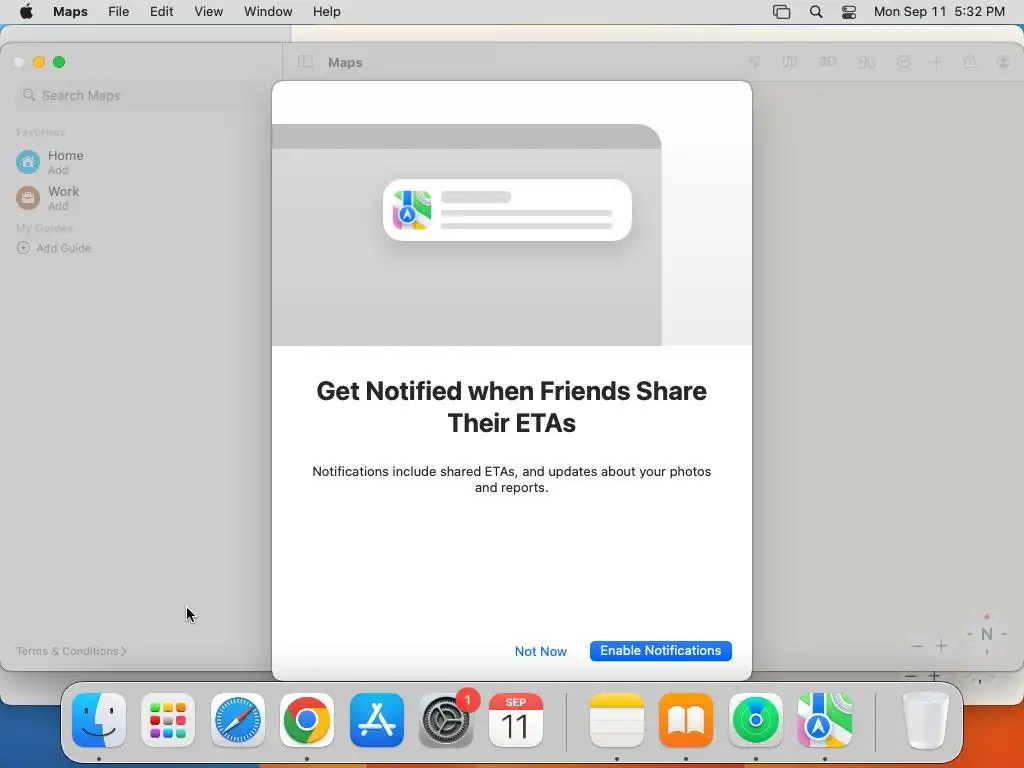Click Add Guide in sidebar
Screen dimensions: 1024x768
click(54, 248)
